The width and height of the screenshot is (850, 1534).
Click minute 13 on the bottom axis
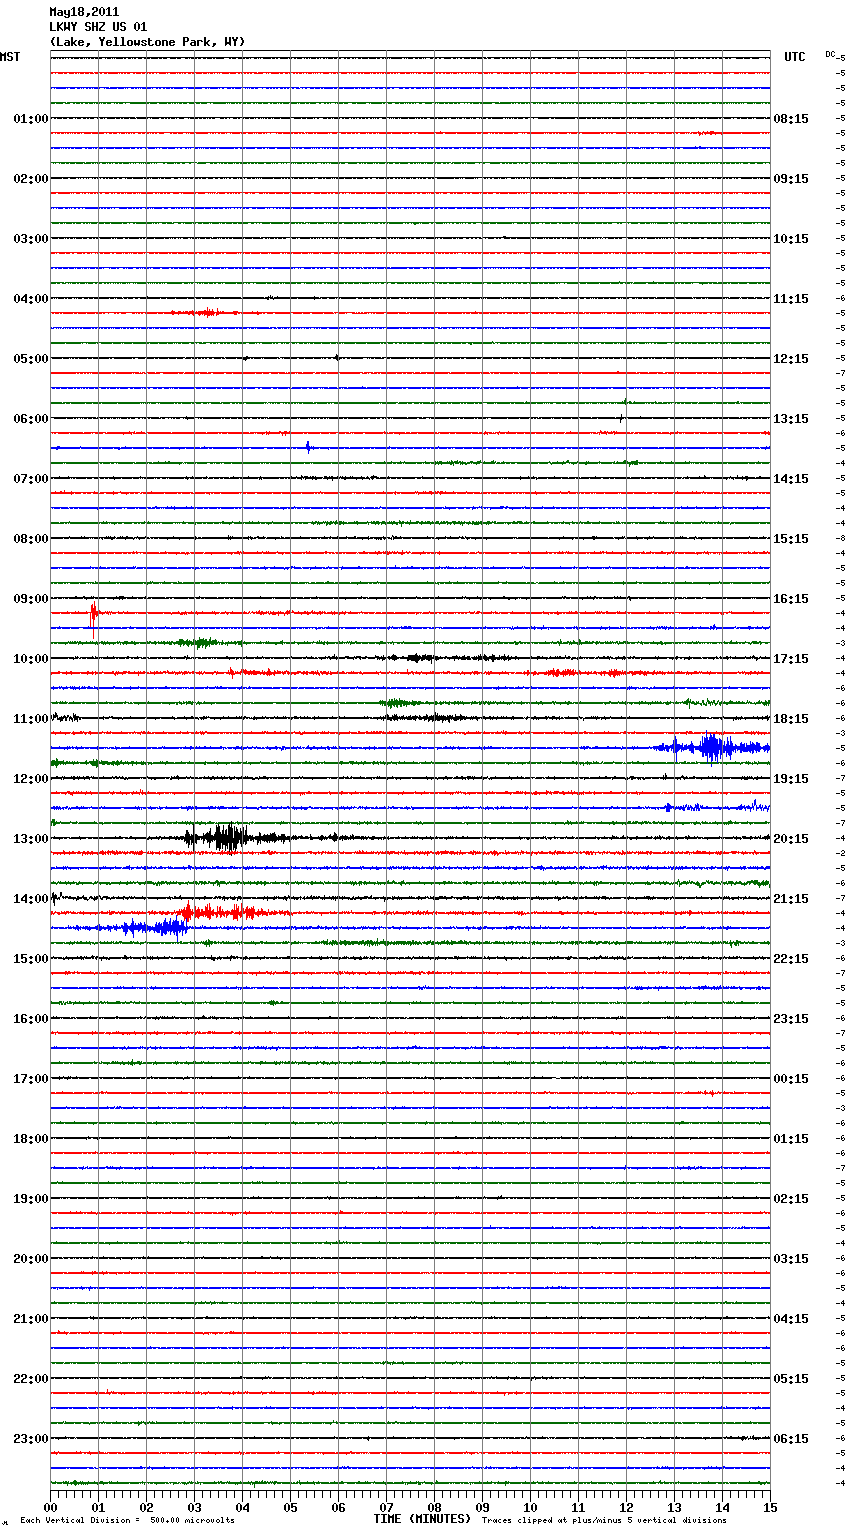(674, 1507)
